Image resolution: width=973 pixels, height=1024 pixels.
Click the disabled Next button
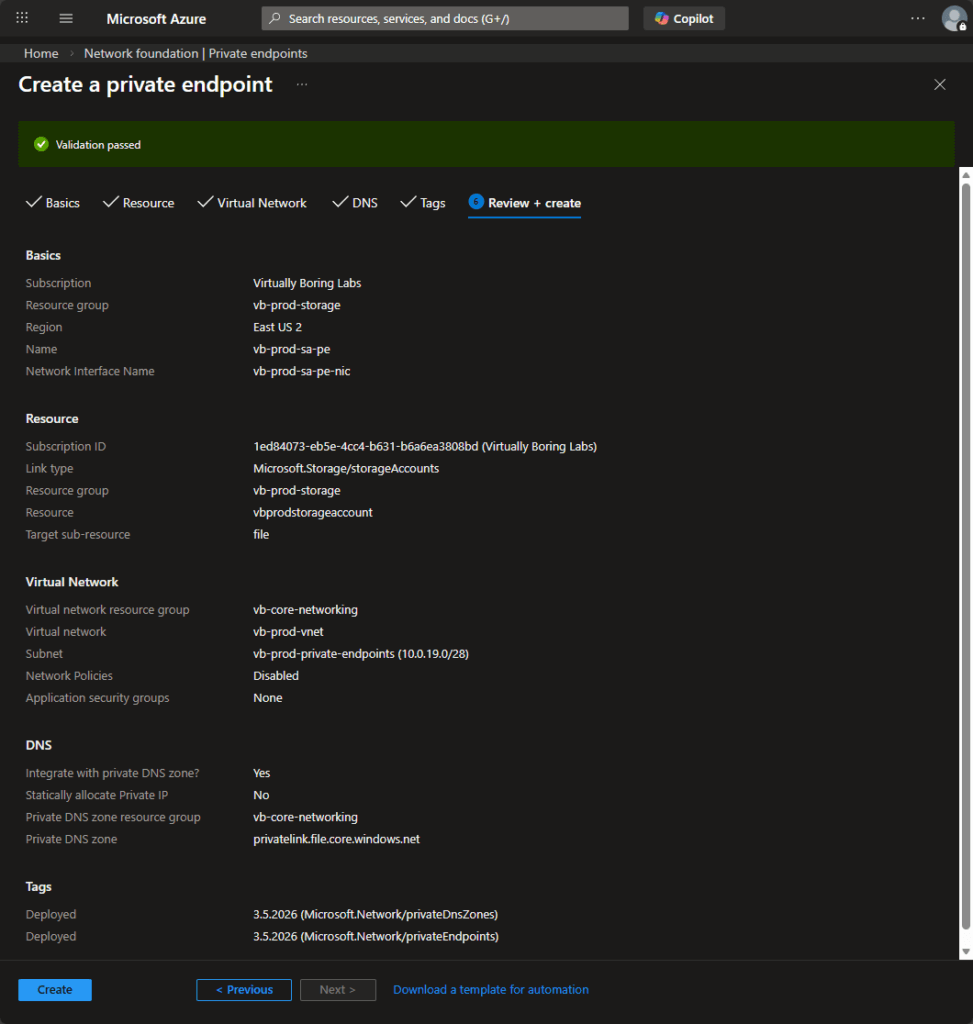coord(338,989)
